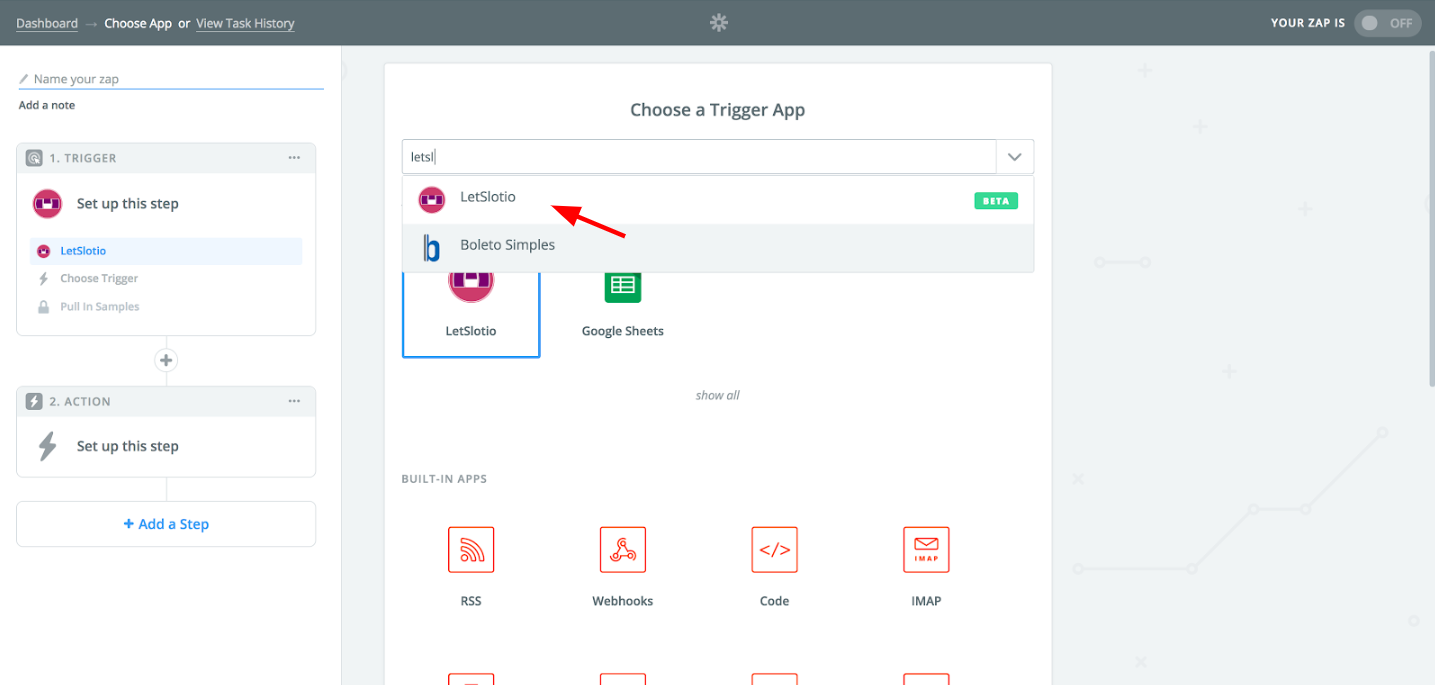Click the LetSlotio logo in Trigger step
Image resolution: width=1435 pixels, height=685 pixels.
click(47, 203)
